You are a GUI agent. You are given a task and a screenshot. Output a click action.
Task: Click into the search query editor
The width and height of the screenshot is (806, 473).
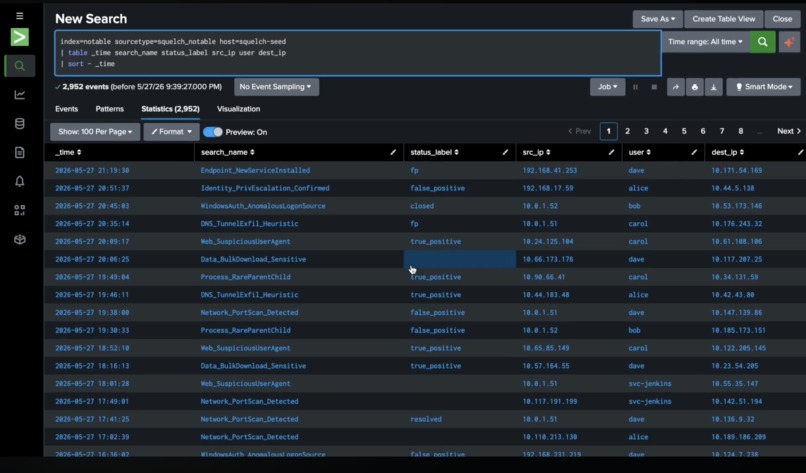[358, 53]
